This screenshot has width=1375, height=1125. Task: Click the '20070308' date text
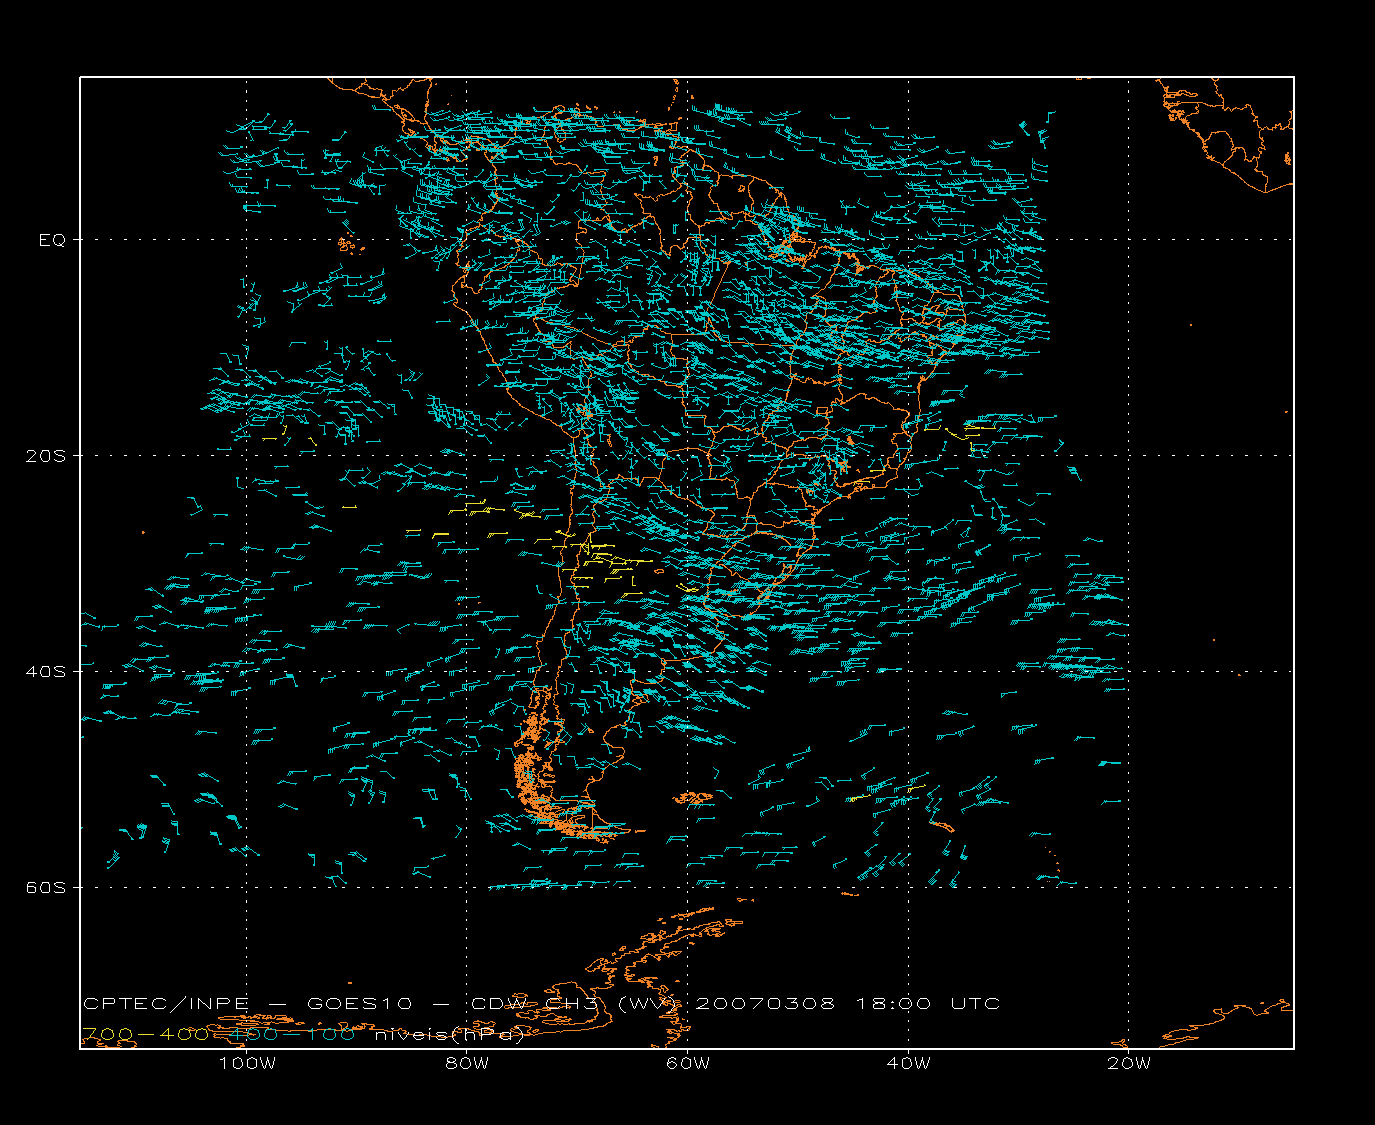pos(764,1004)
